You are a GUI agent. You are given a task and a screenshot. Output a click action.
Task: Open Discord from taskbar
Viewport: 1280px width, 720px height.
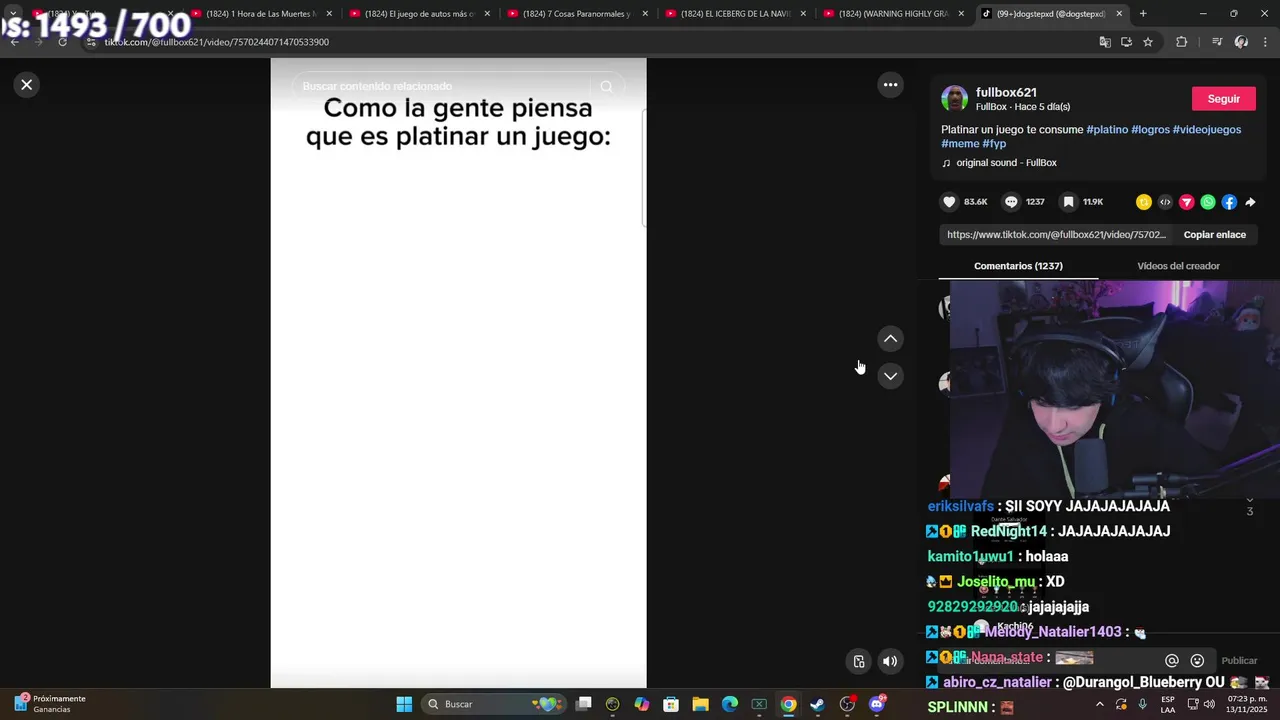click(x=877, y=704)
